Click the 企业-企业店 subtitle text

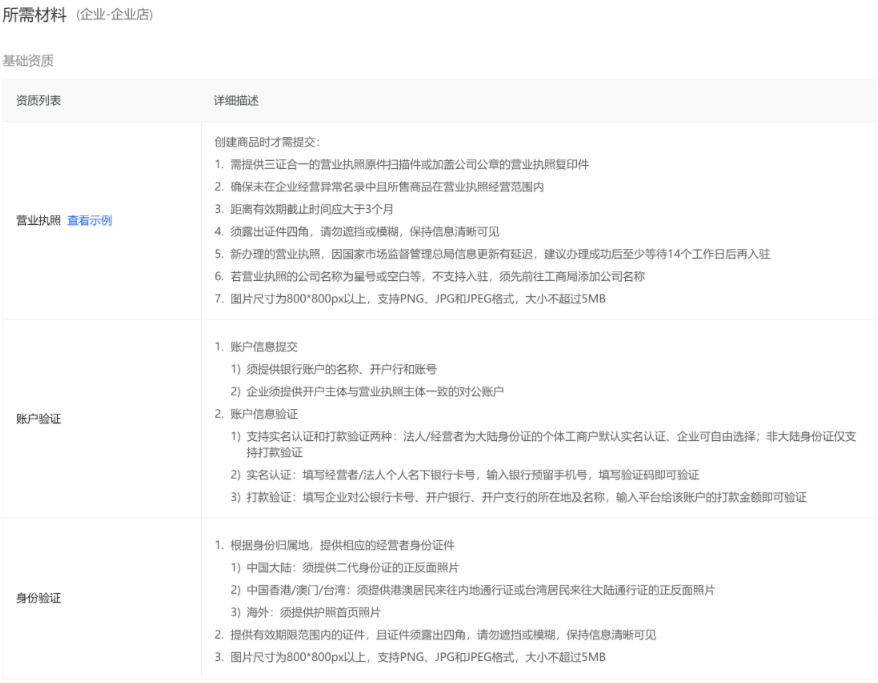click(x=110, y=15)
